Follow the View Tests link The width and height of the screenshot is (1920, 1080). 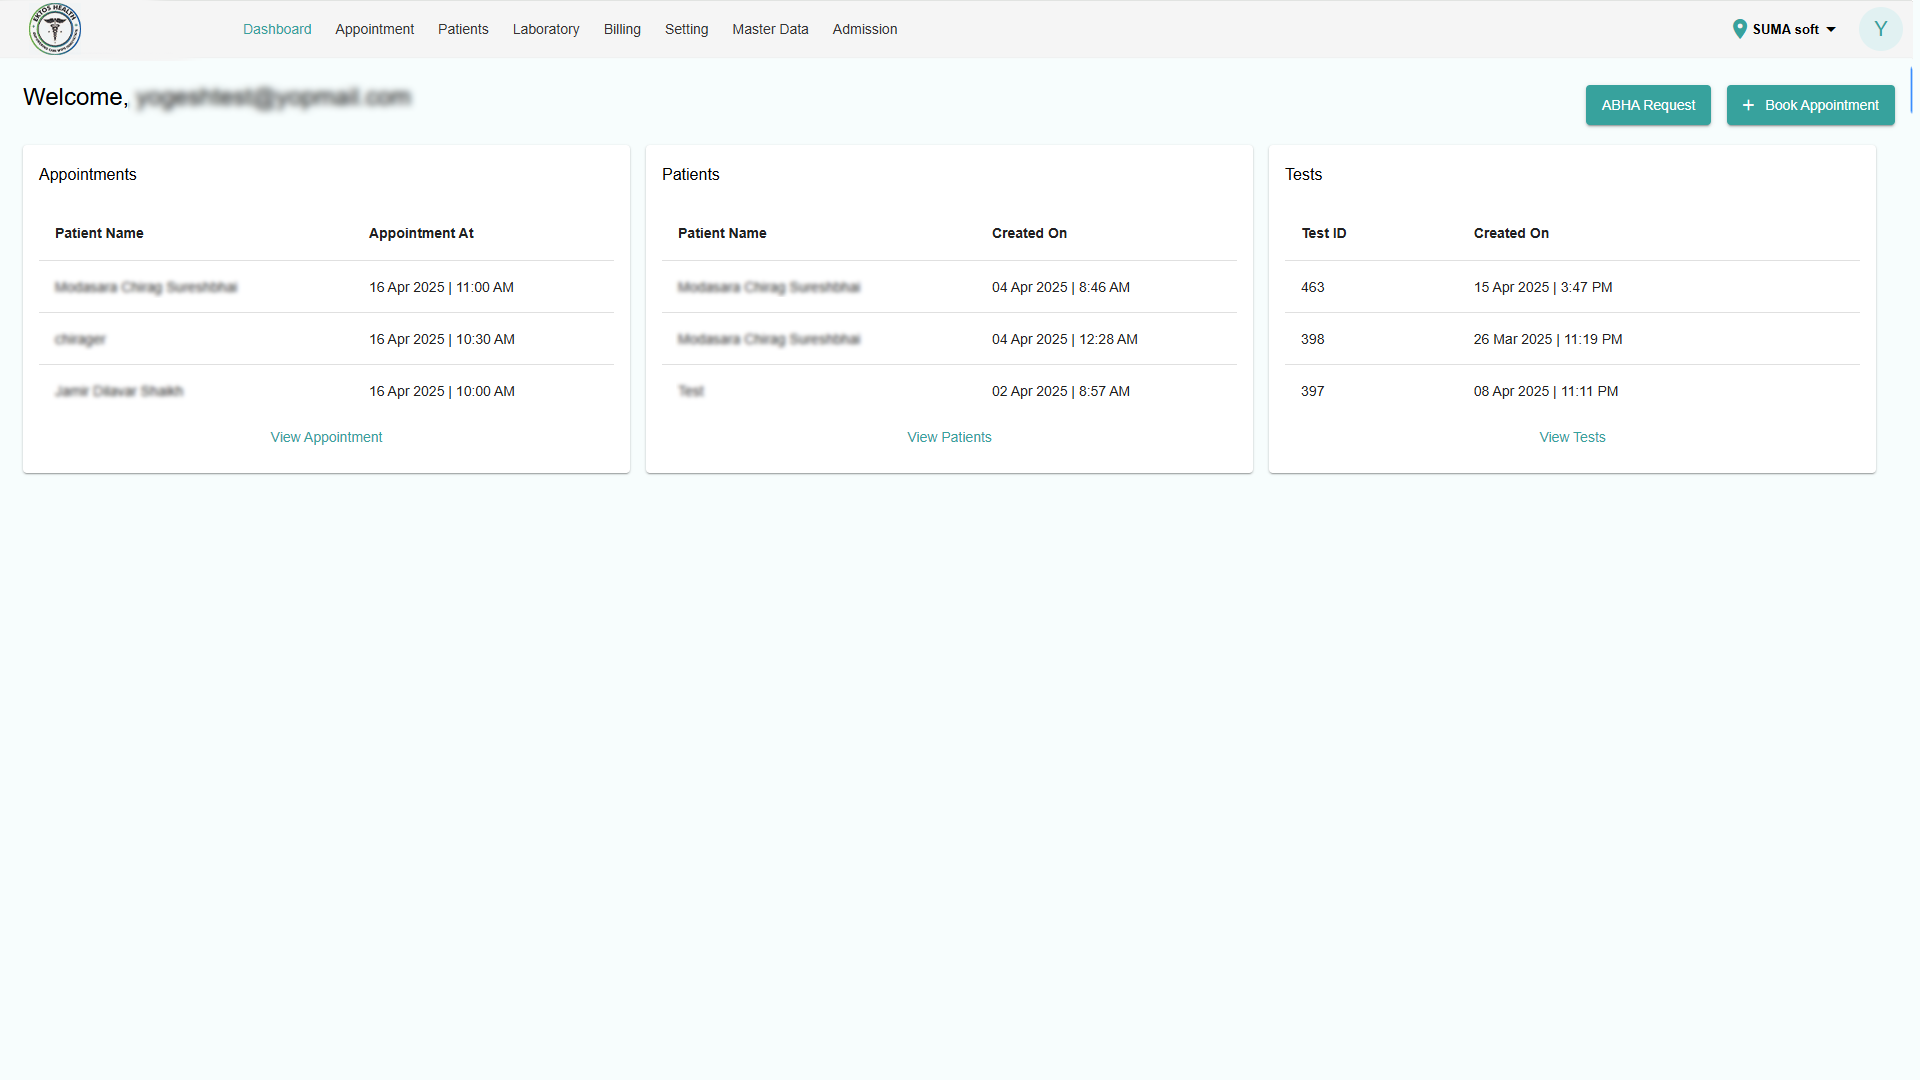coord(1572,437)
